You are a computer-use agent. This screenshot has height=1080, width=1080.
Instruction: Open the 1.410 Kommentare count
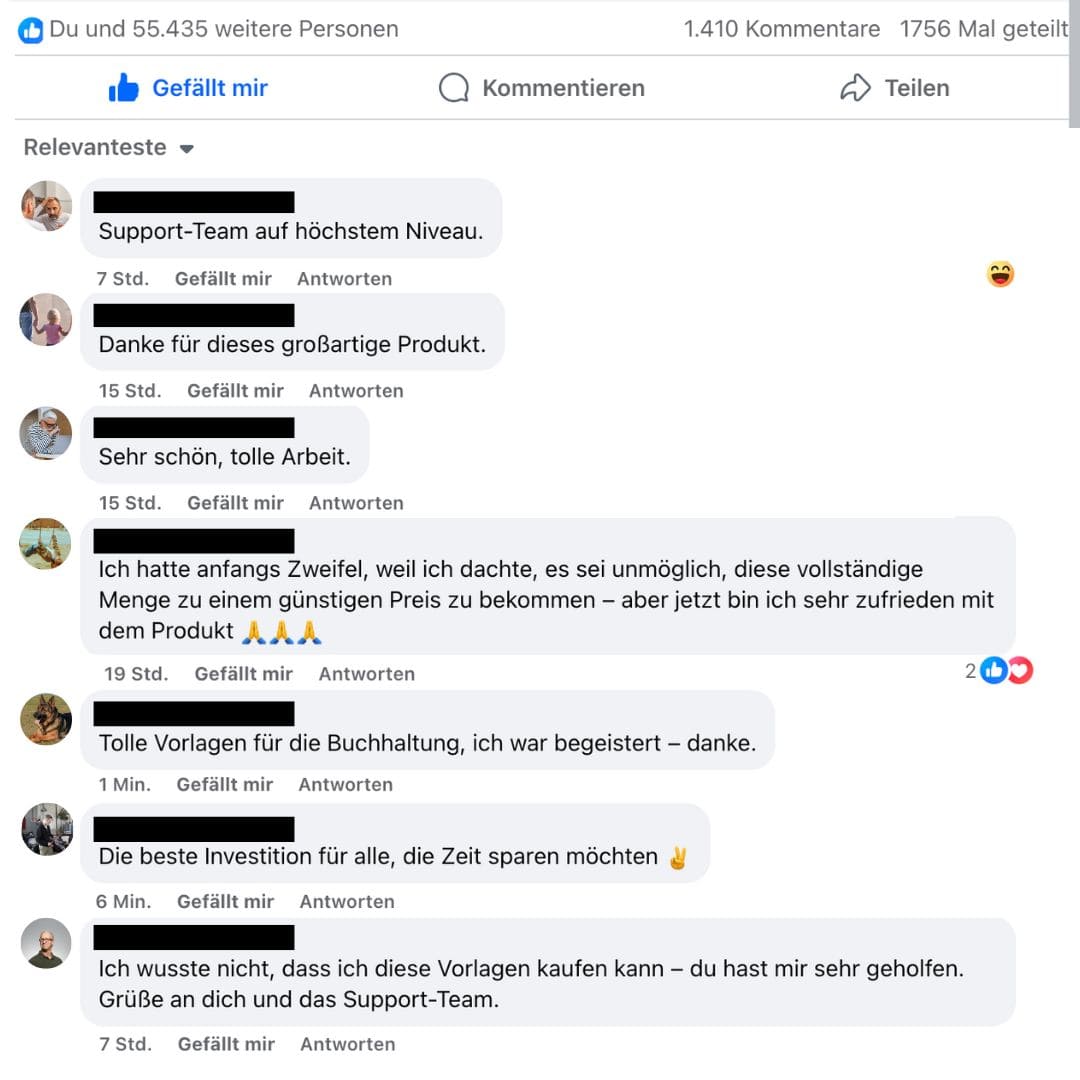(x=782, y=29)
